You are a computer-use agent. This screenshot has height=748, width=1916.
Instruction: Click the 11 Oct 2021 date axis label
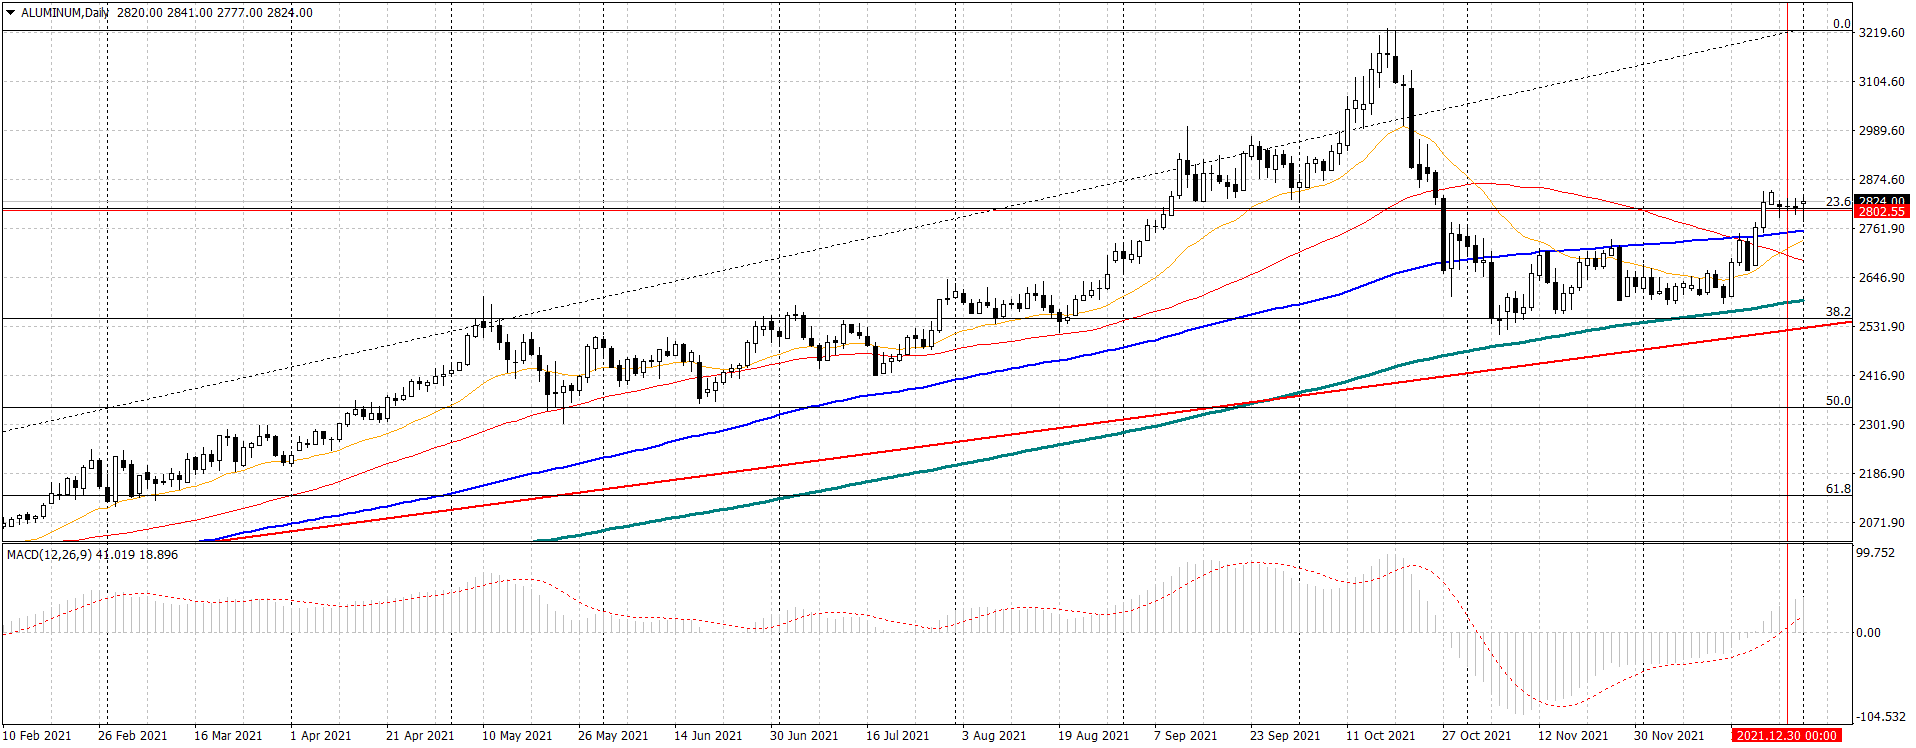(x=1380, y=735)
